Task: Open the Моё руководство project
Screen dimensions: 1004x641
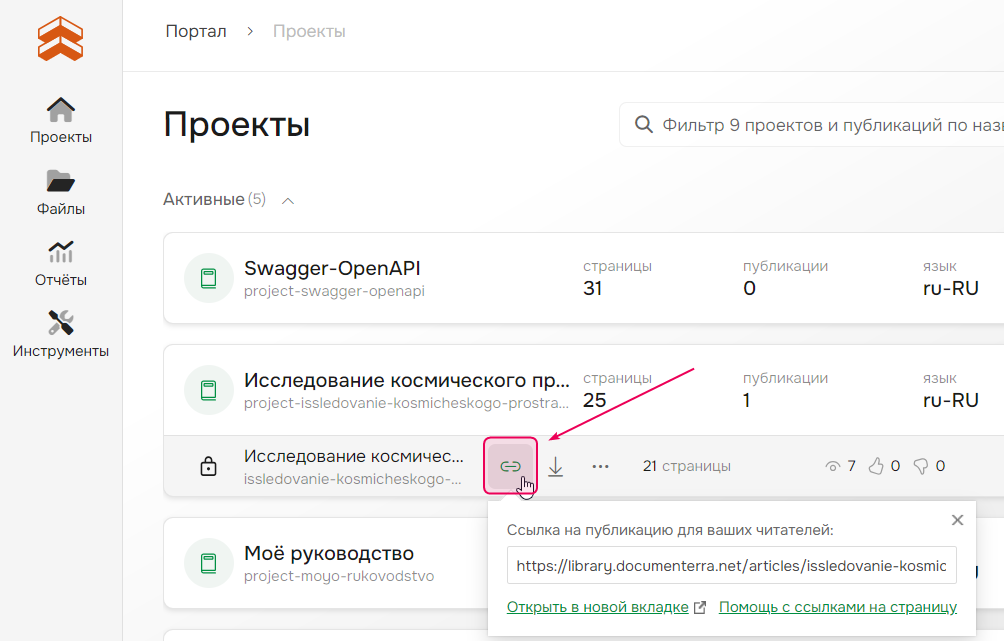Action: (x=330, y=552)
